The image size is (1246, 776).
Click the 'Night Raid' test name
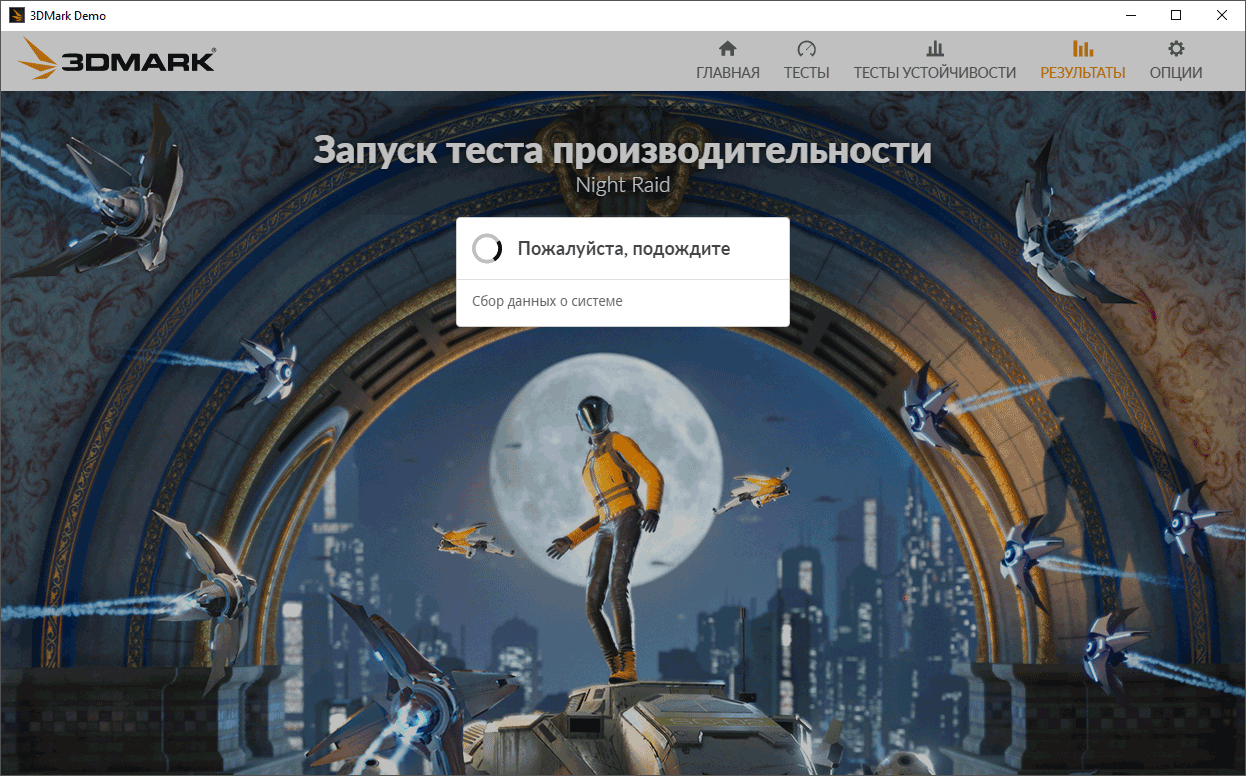tap(622, 185)
